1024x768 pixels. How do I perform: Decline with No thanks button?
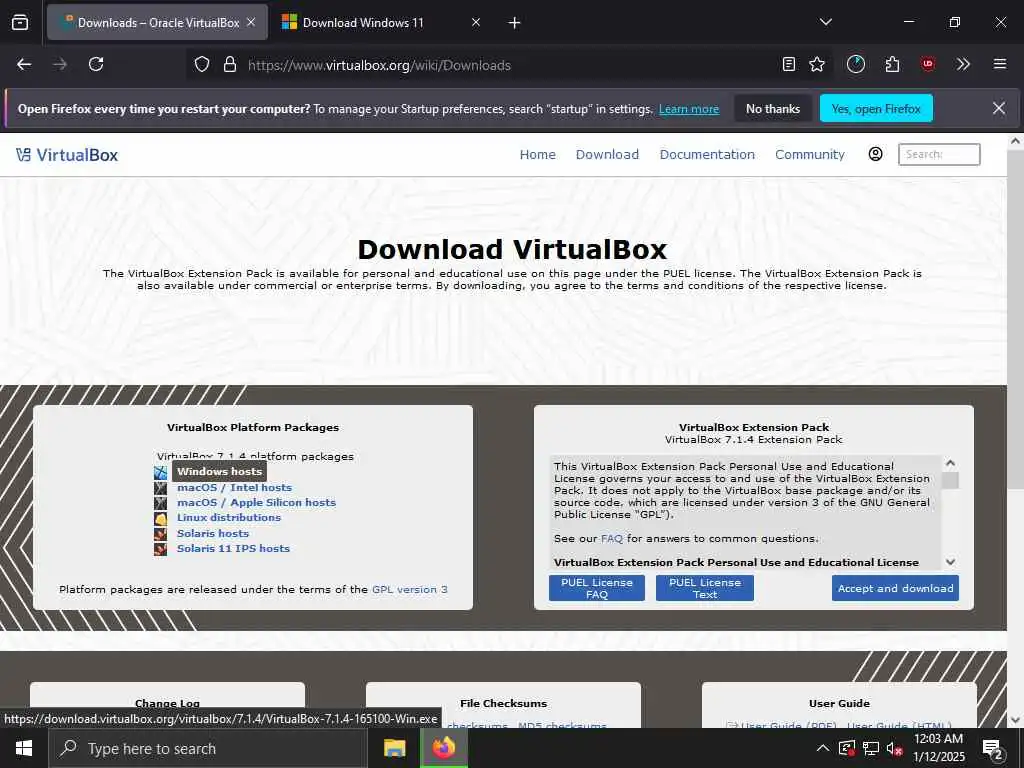[773, 108]
